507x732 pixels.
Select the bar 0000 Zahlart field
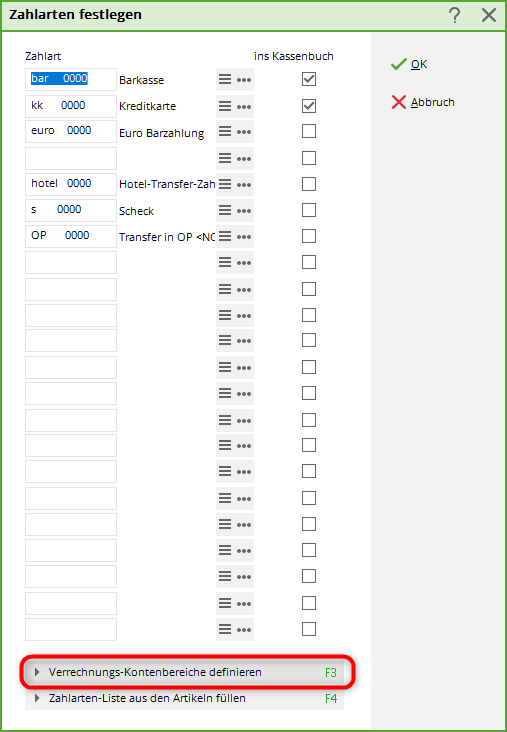[x=71, y=79]
